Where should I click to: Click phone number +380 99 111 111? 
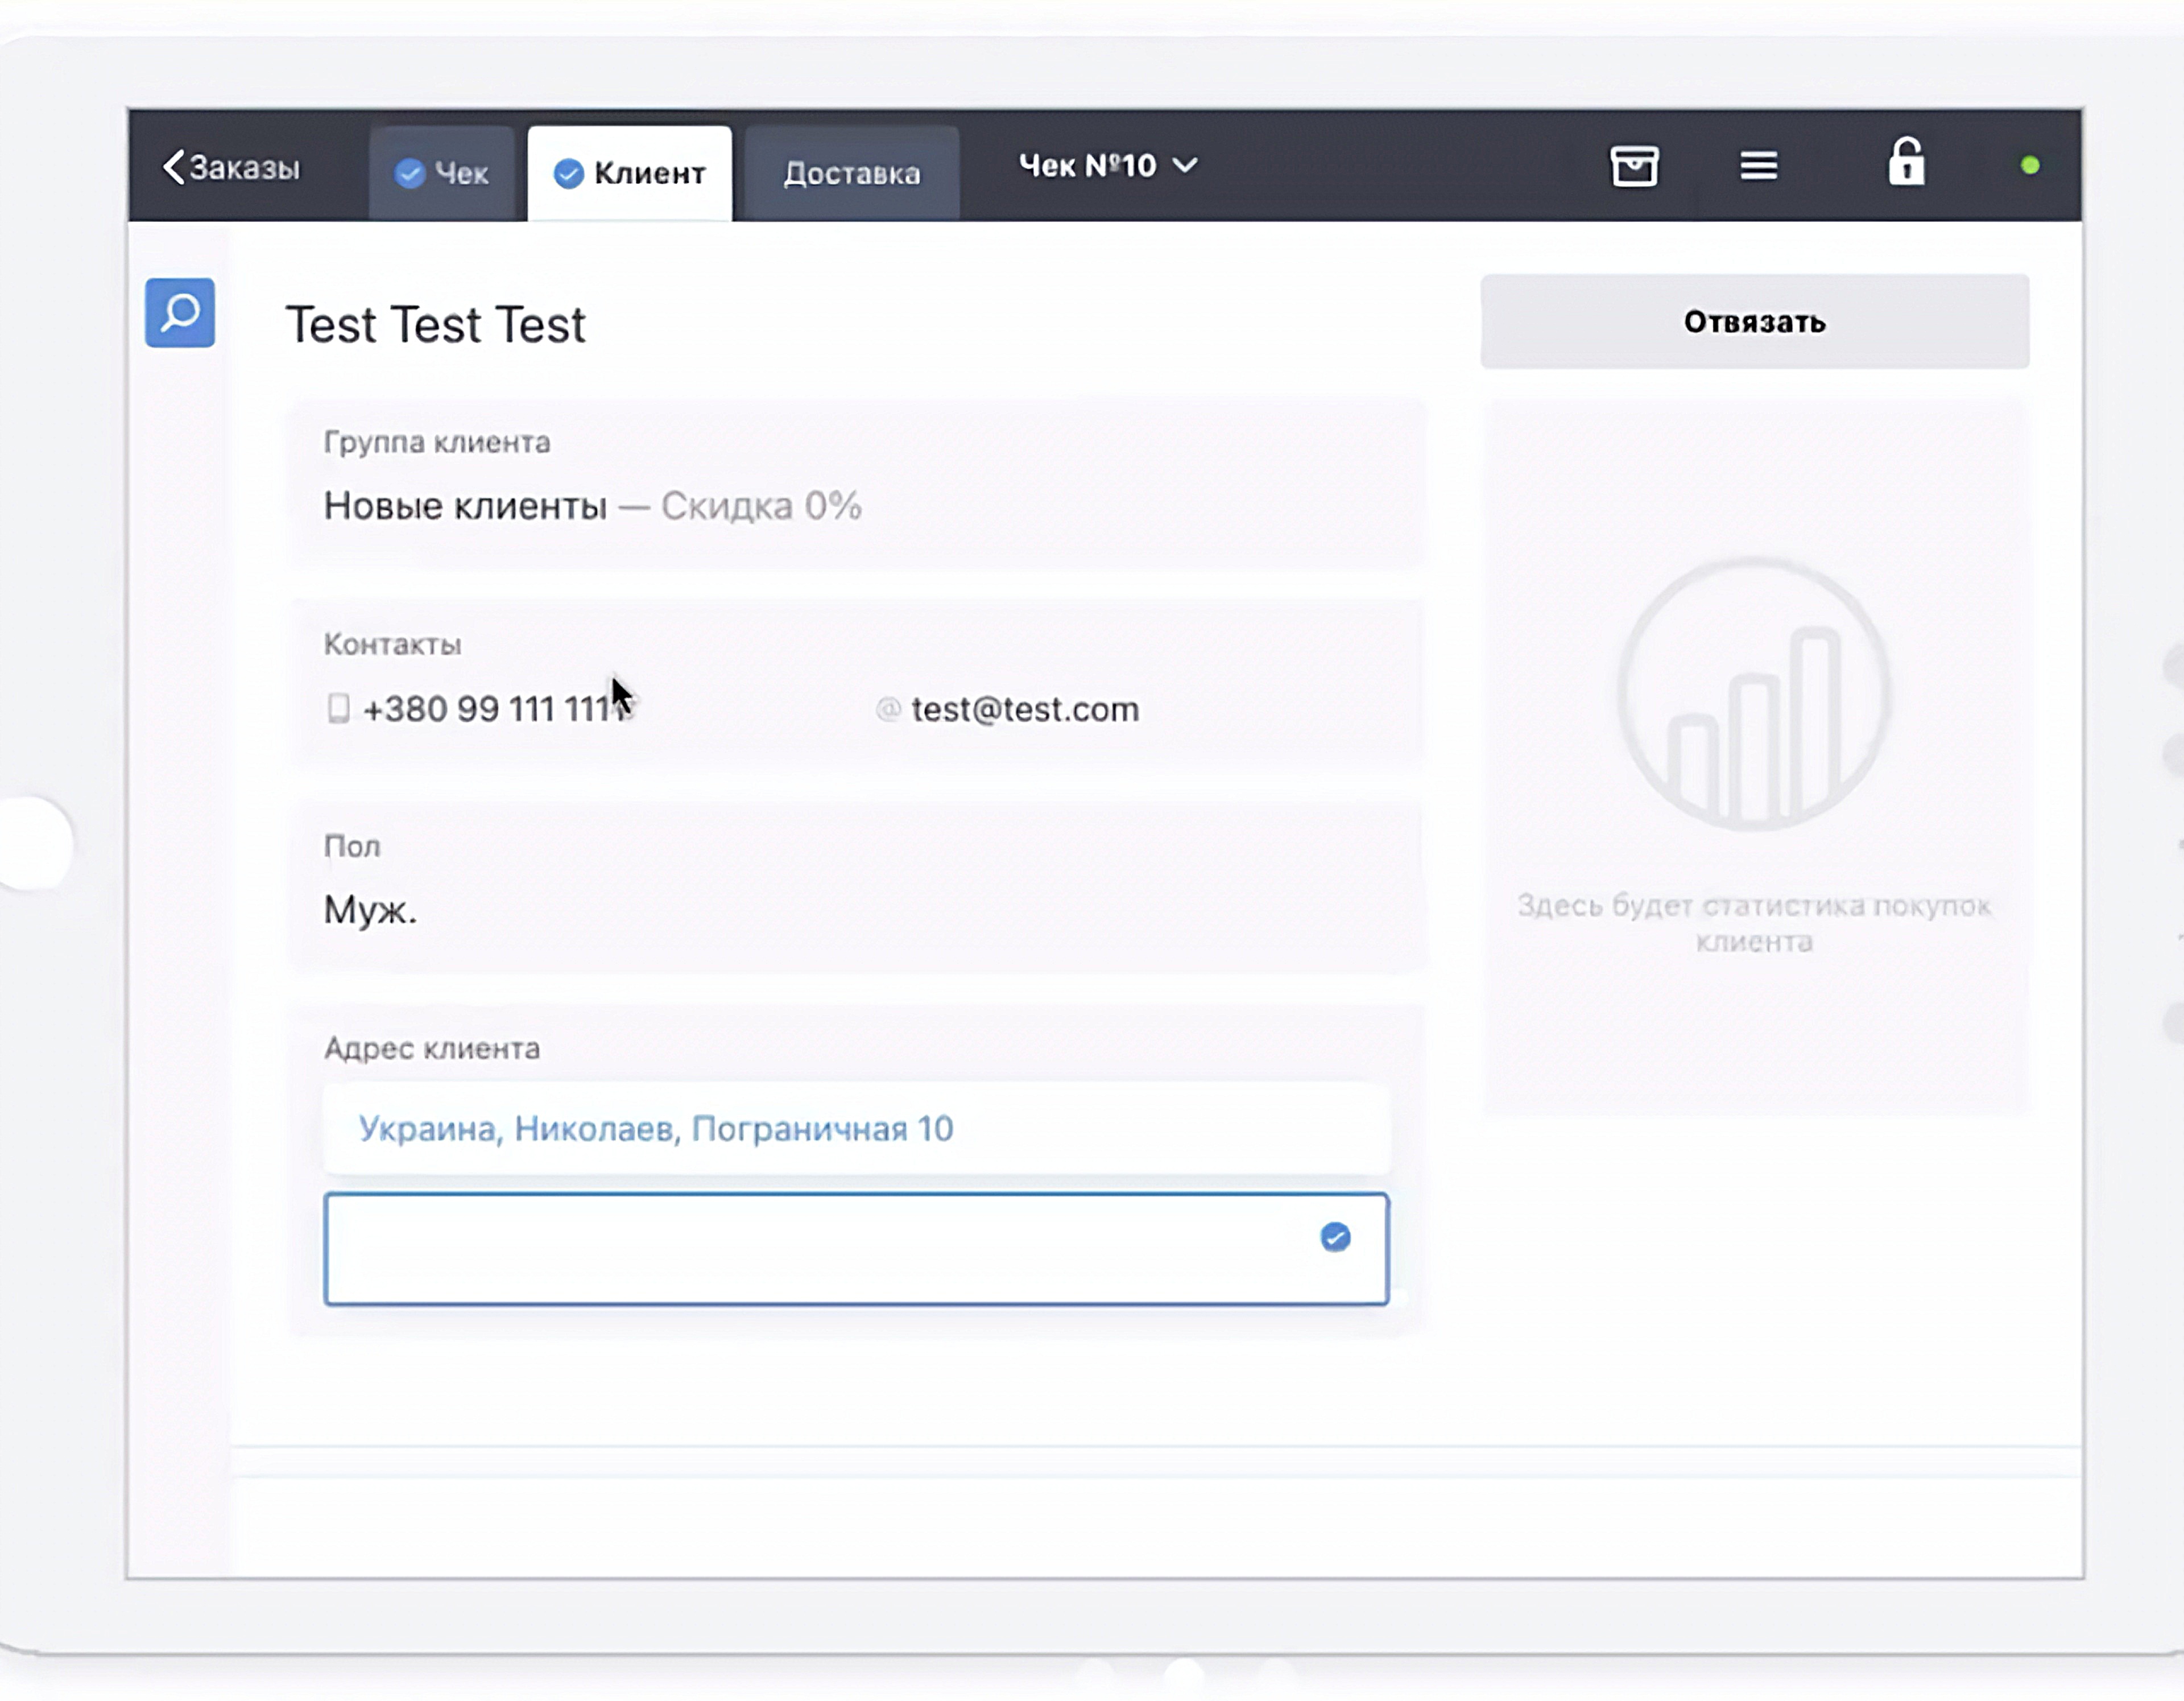coord(496,709)
